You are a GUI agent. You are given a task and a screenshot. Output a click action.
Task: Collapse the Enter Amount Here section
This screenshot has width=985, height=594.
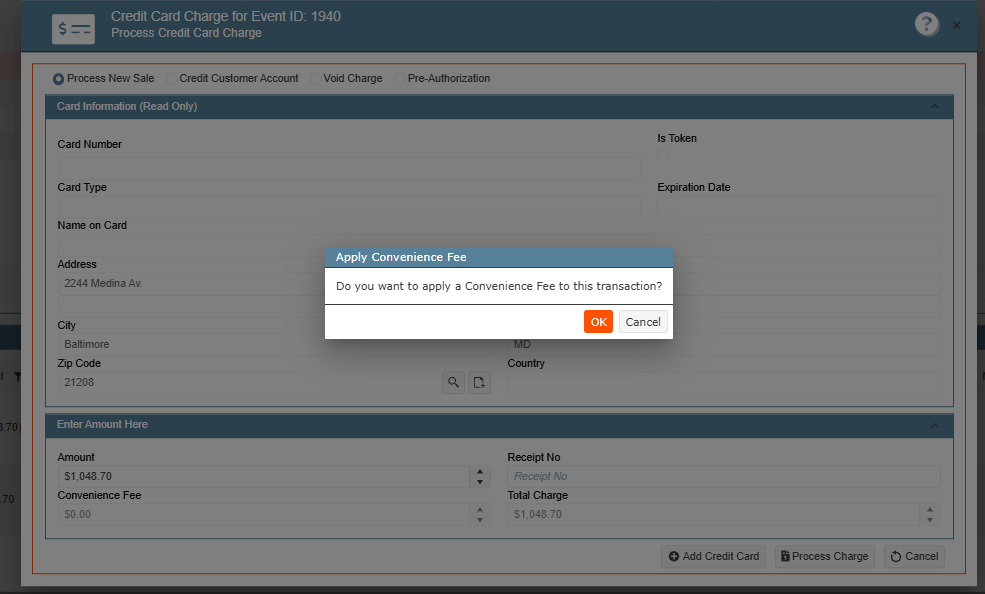tap(935, 425)
